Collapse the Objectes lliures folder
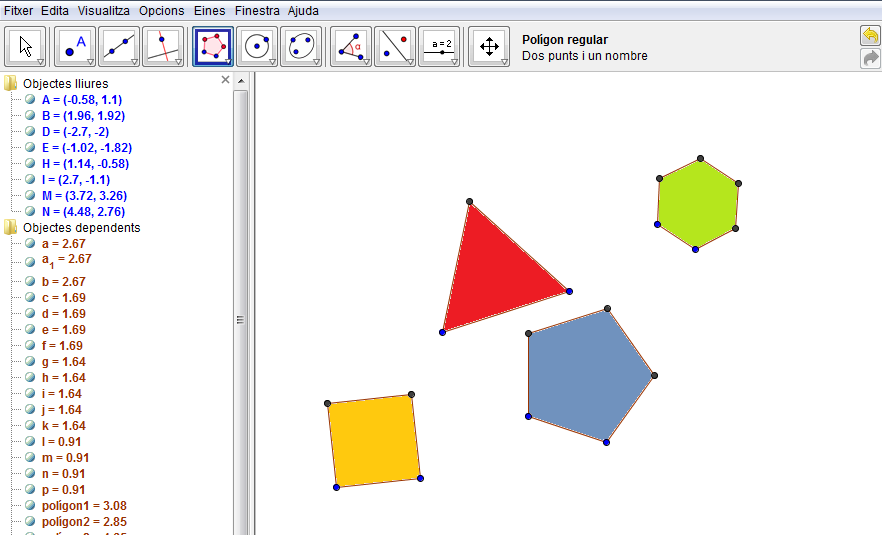 (11, 84)
